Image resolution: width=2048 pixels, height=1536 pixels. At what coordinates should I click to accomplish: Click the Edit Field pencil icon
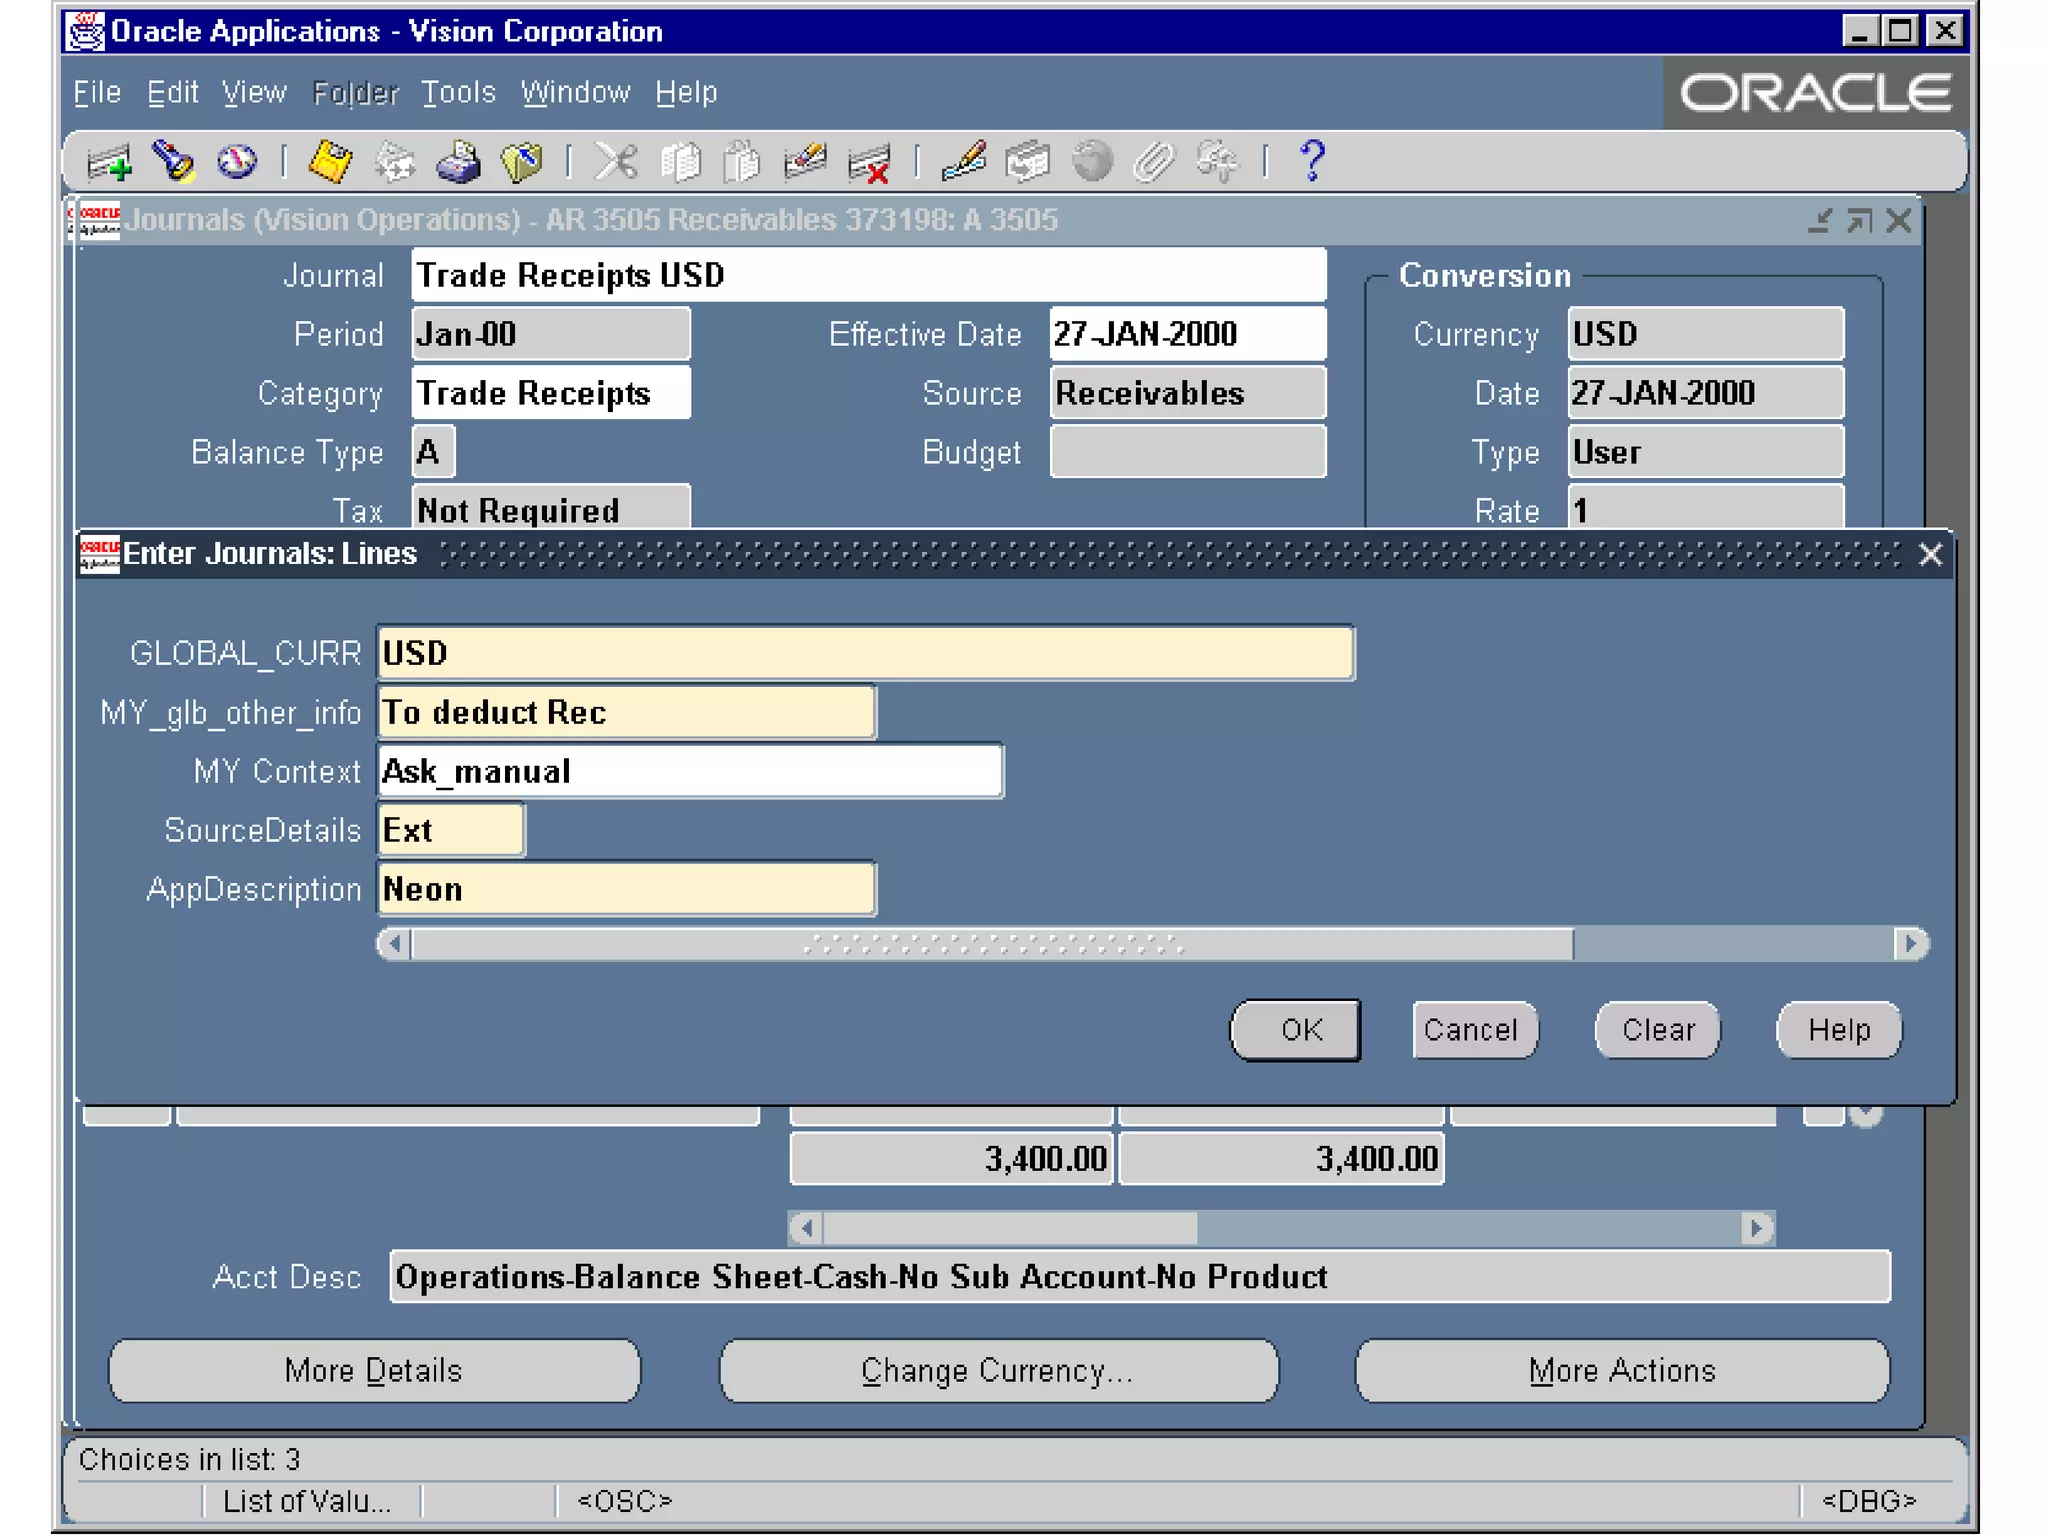pyautogui.click(x=963, y=161)
